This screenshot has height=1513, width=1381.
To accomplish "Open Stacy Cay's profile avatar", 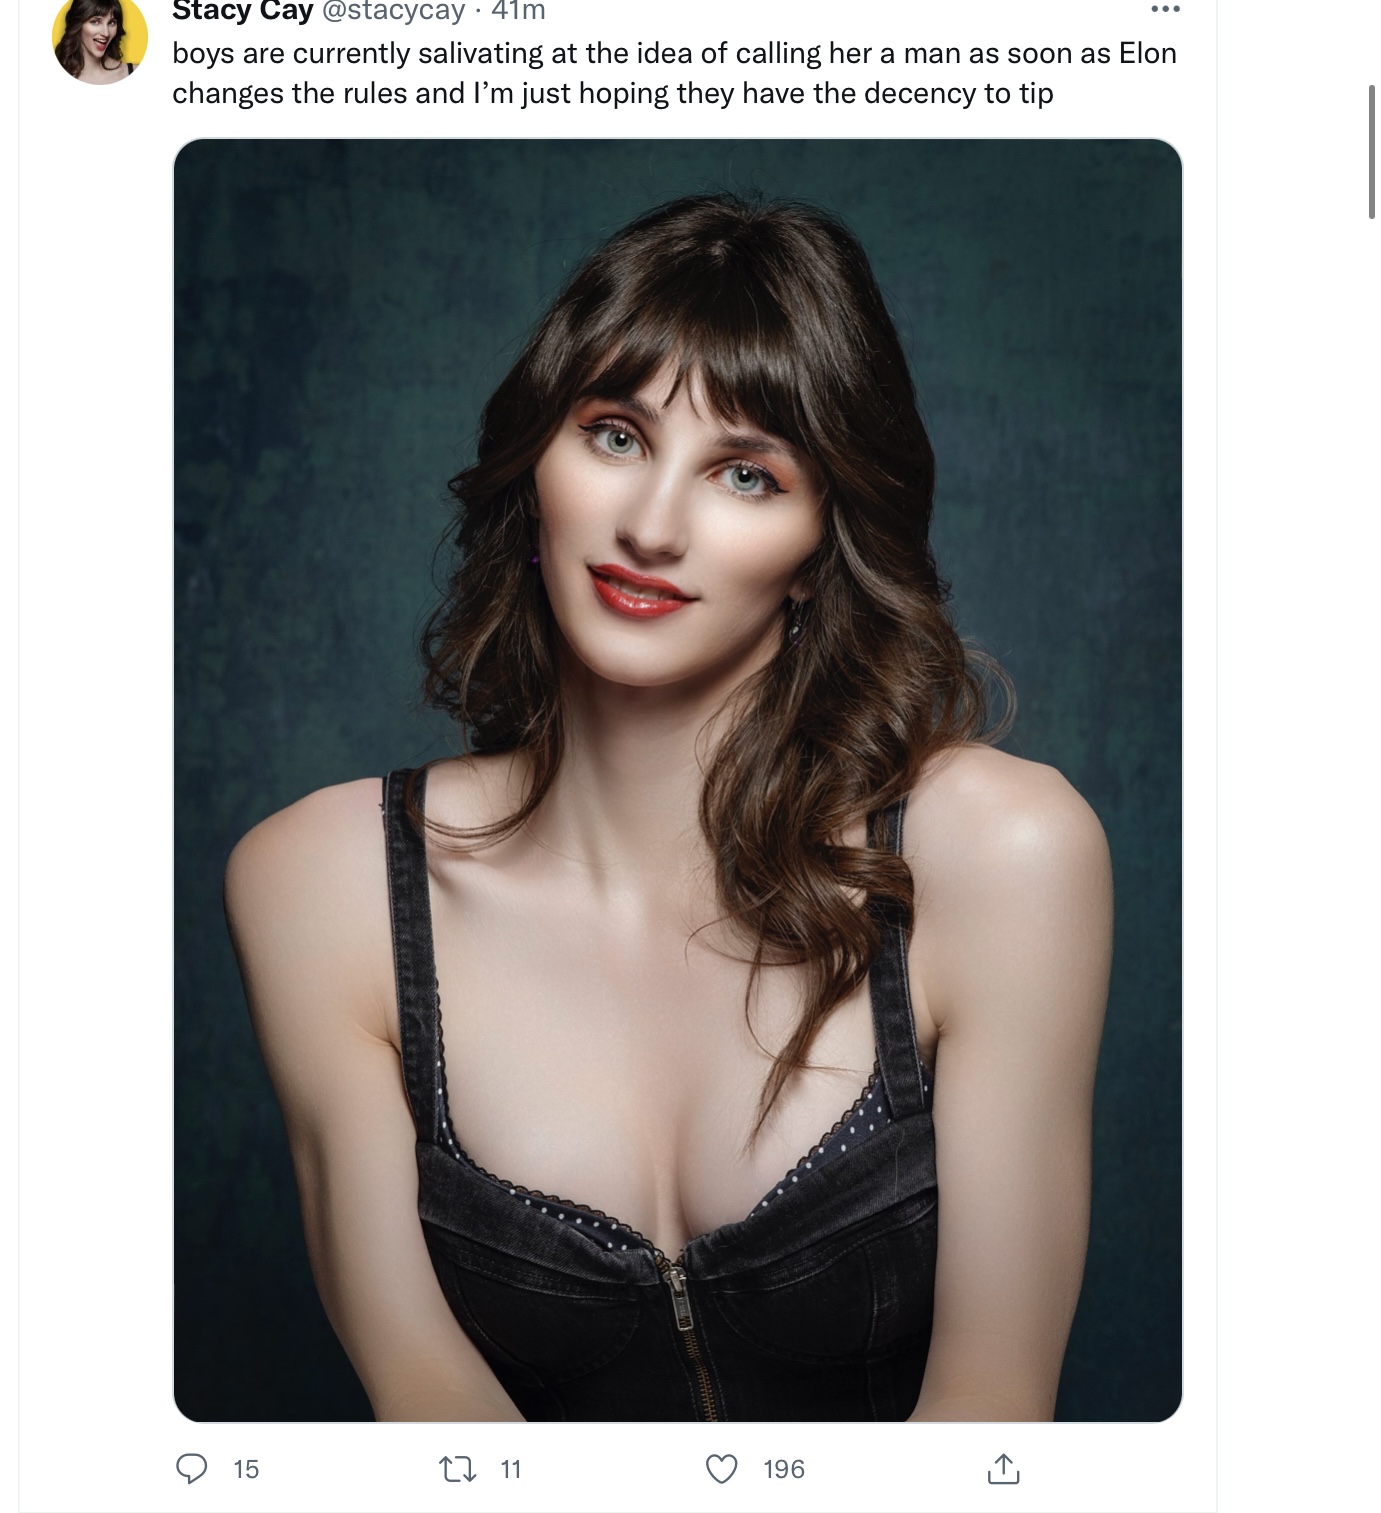I will (x=99, y=40).
